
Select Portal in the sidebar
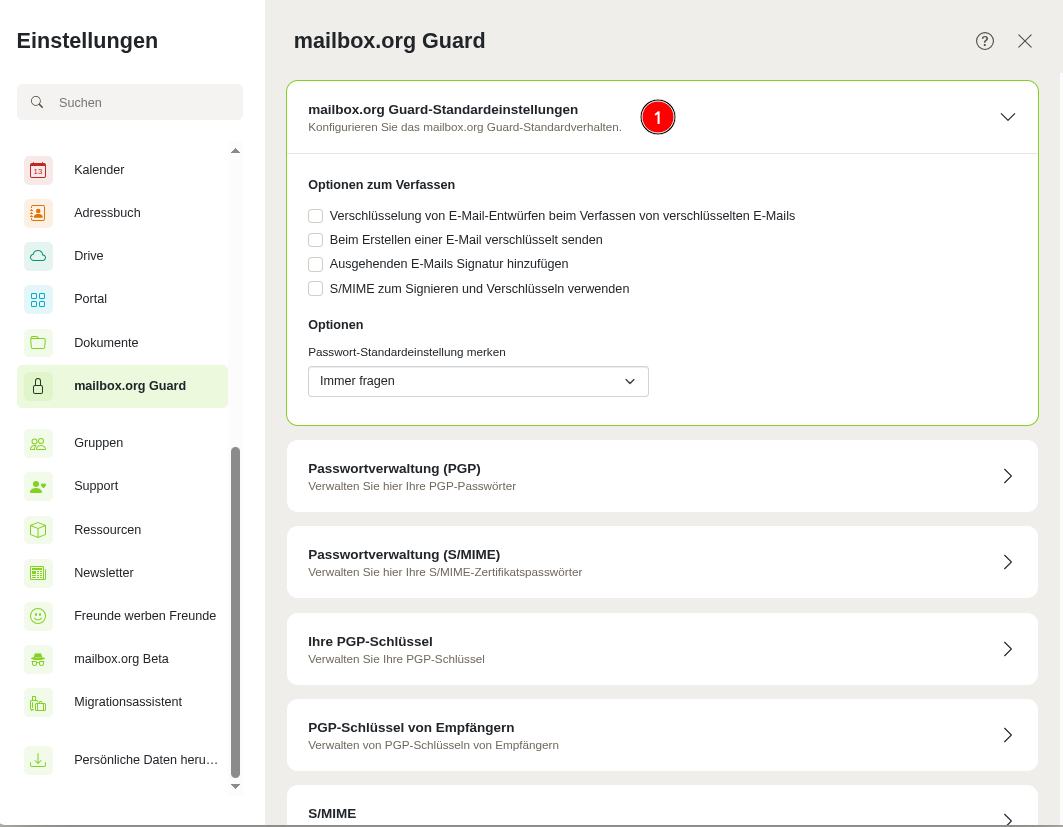[122, 299]
